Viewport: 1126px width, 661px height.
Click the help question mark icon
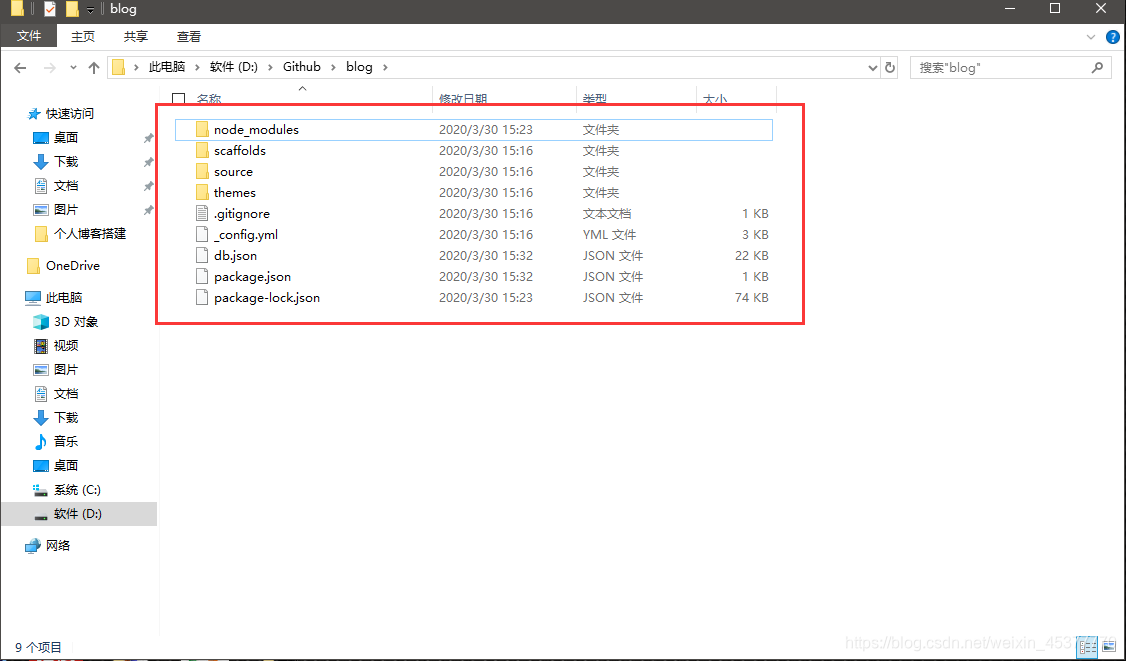point(1113,37)
